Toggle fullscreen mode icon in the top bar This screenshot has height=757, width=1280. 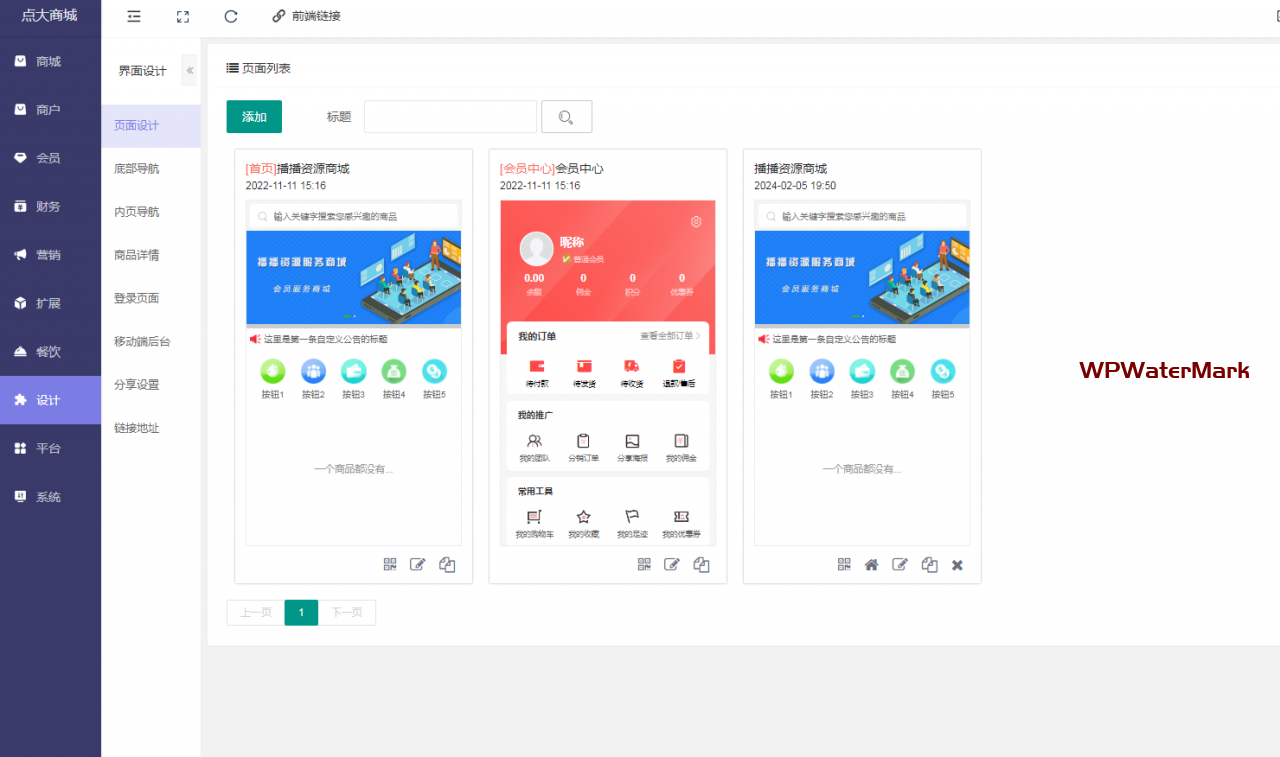point(182,16)
